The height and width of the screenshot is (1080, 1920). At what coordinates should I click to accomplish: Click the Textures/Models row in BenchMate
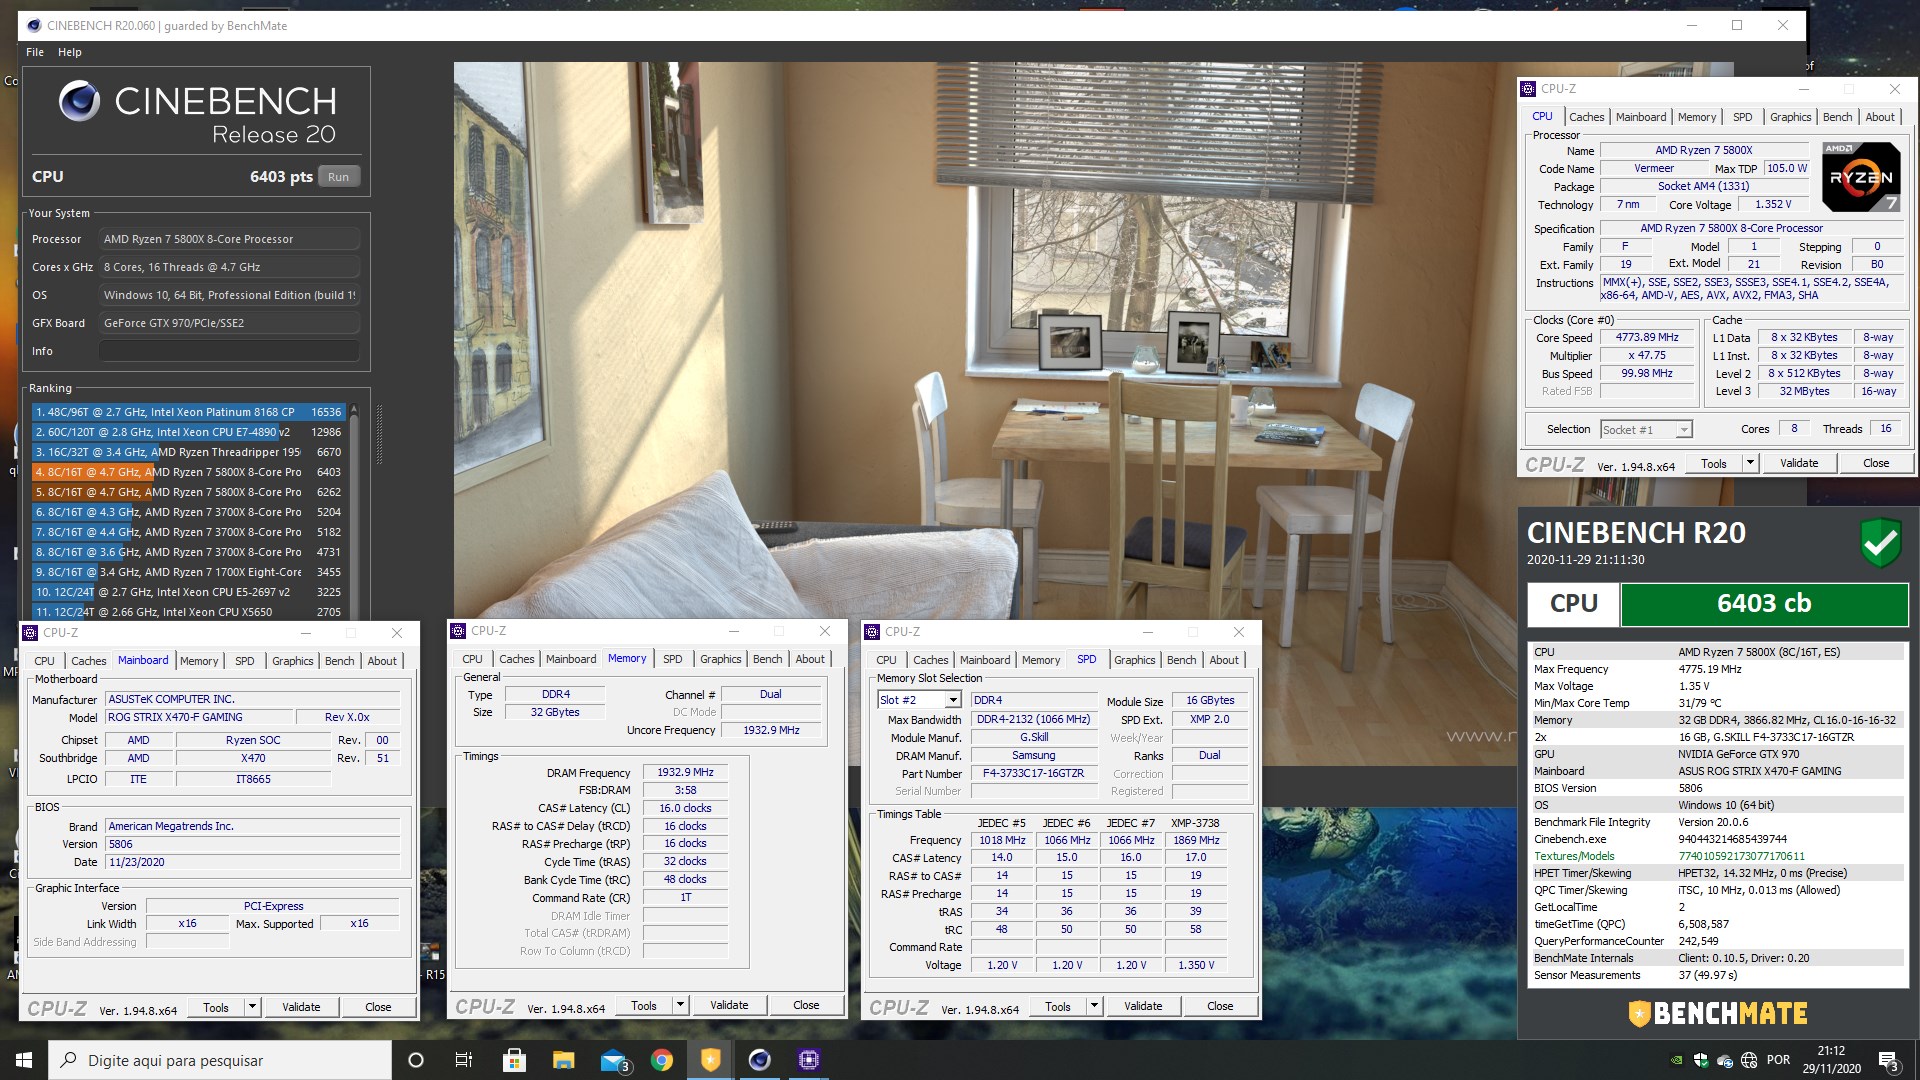point(1716,856)
